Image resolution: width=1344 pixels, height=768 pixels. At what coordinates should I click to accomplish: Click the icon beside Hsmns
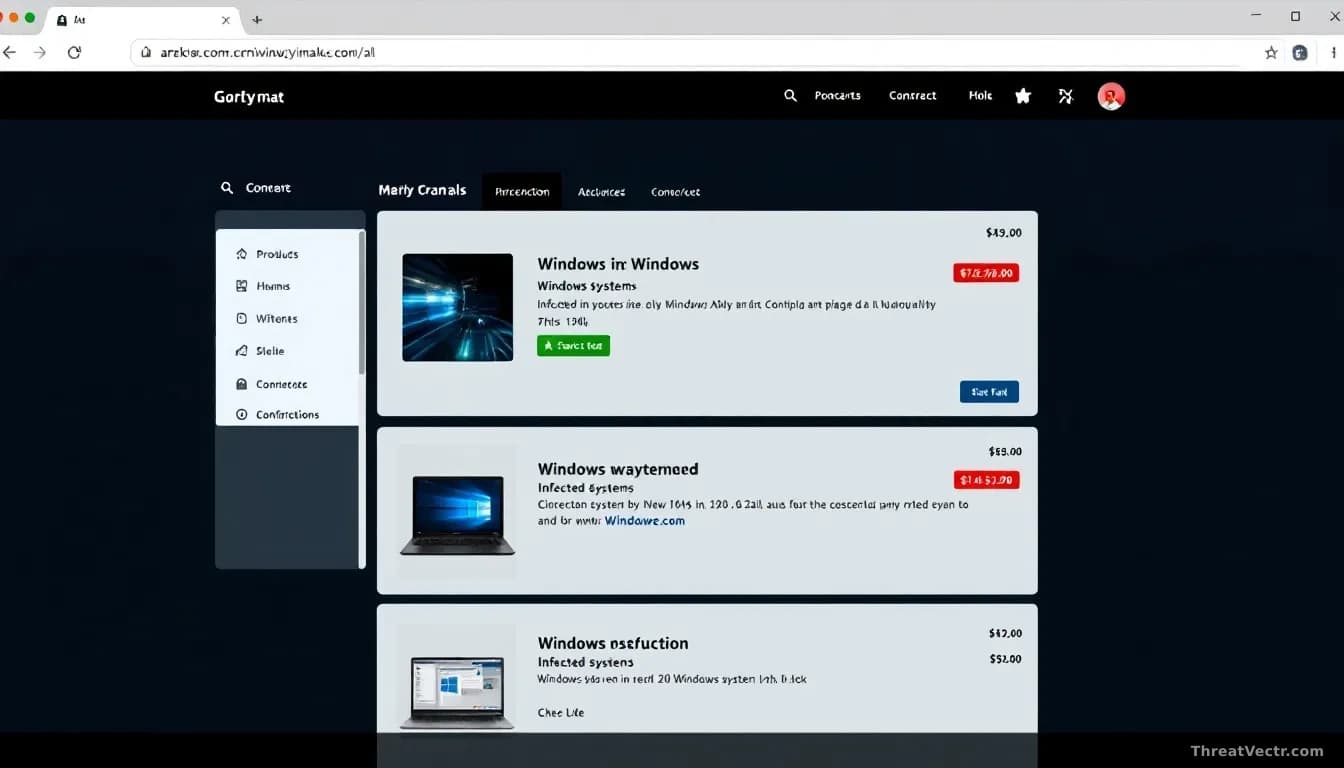pyautogui.click(x=241, y=286)
